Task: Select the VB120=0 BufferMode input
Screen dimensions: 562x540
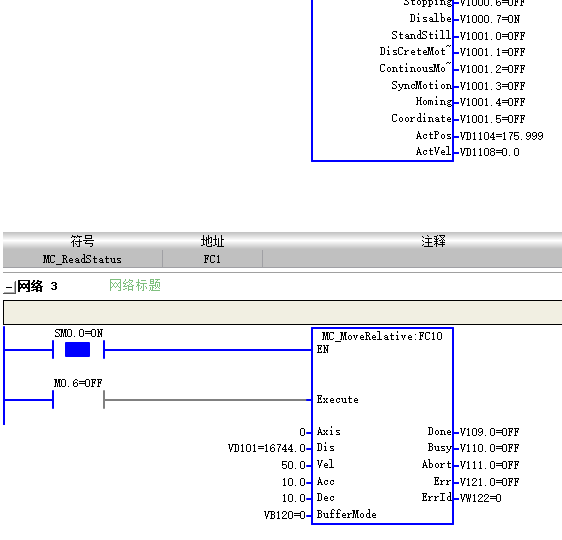Action: click(285, 515)
